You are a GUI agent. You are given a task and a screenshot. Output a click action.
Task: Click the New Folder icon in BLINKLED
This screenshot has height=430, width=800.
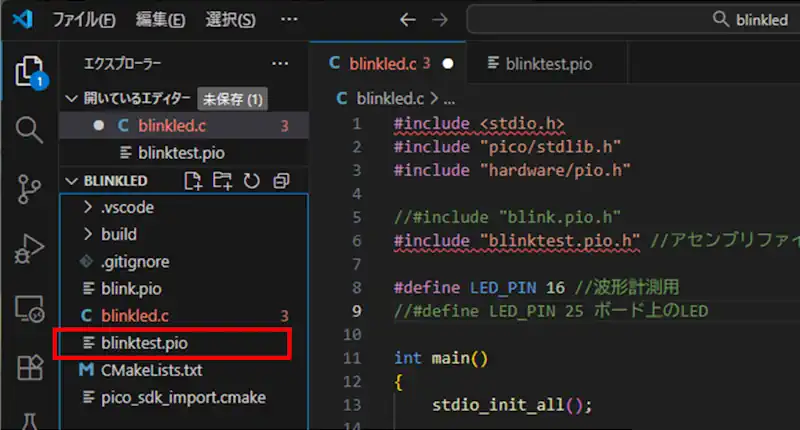coord(222,181)
